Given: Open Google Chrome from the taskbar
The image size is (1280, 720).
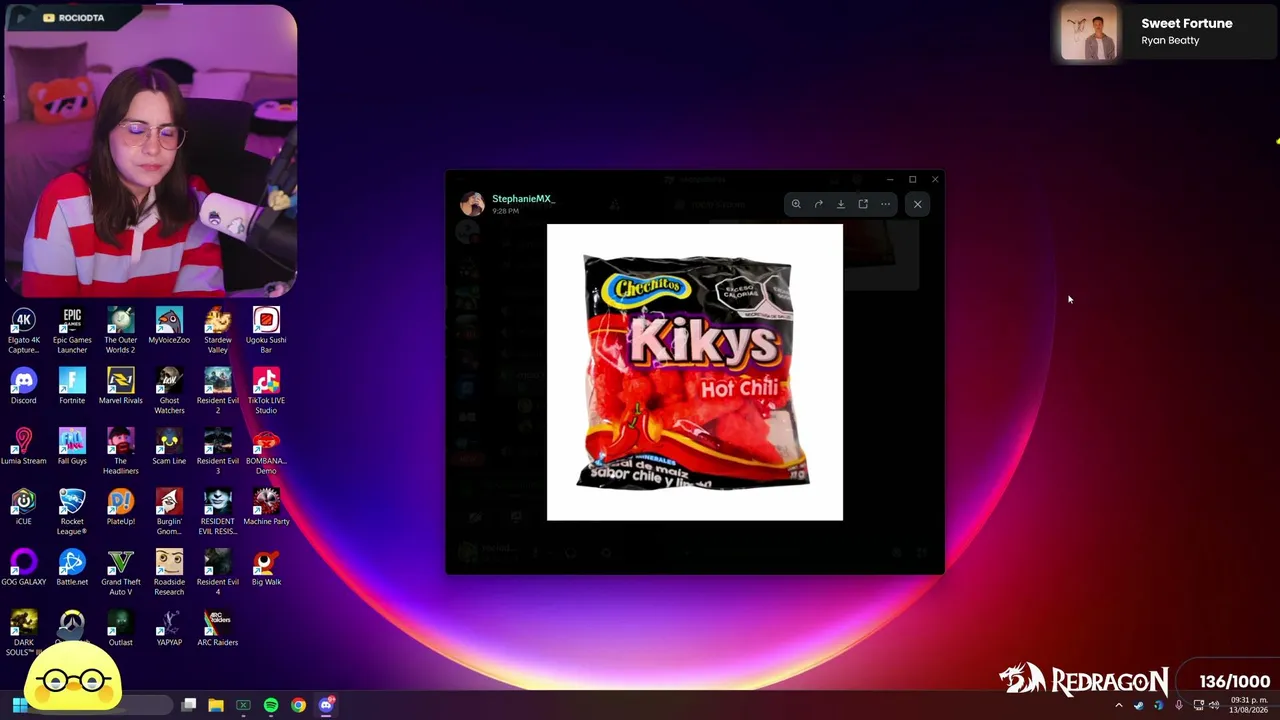Looking at the screenshot, I should [x=298, y=705].
